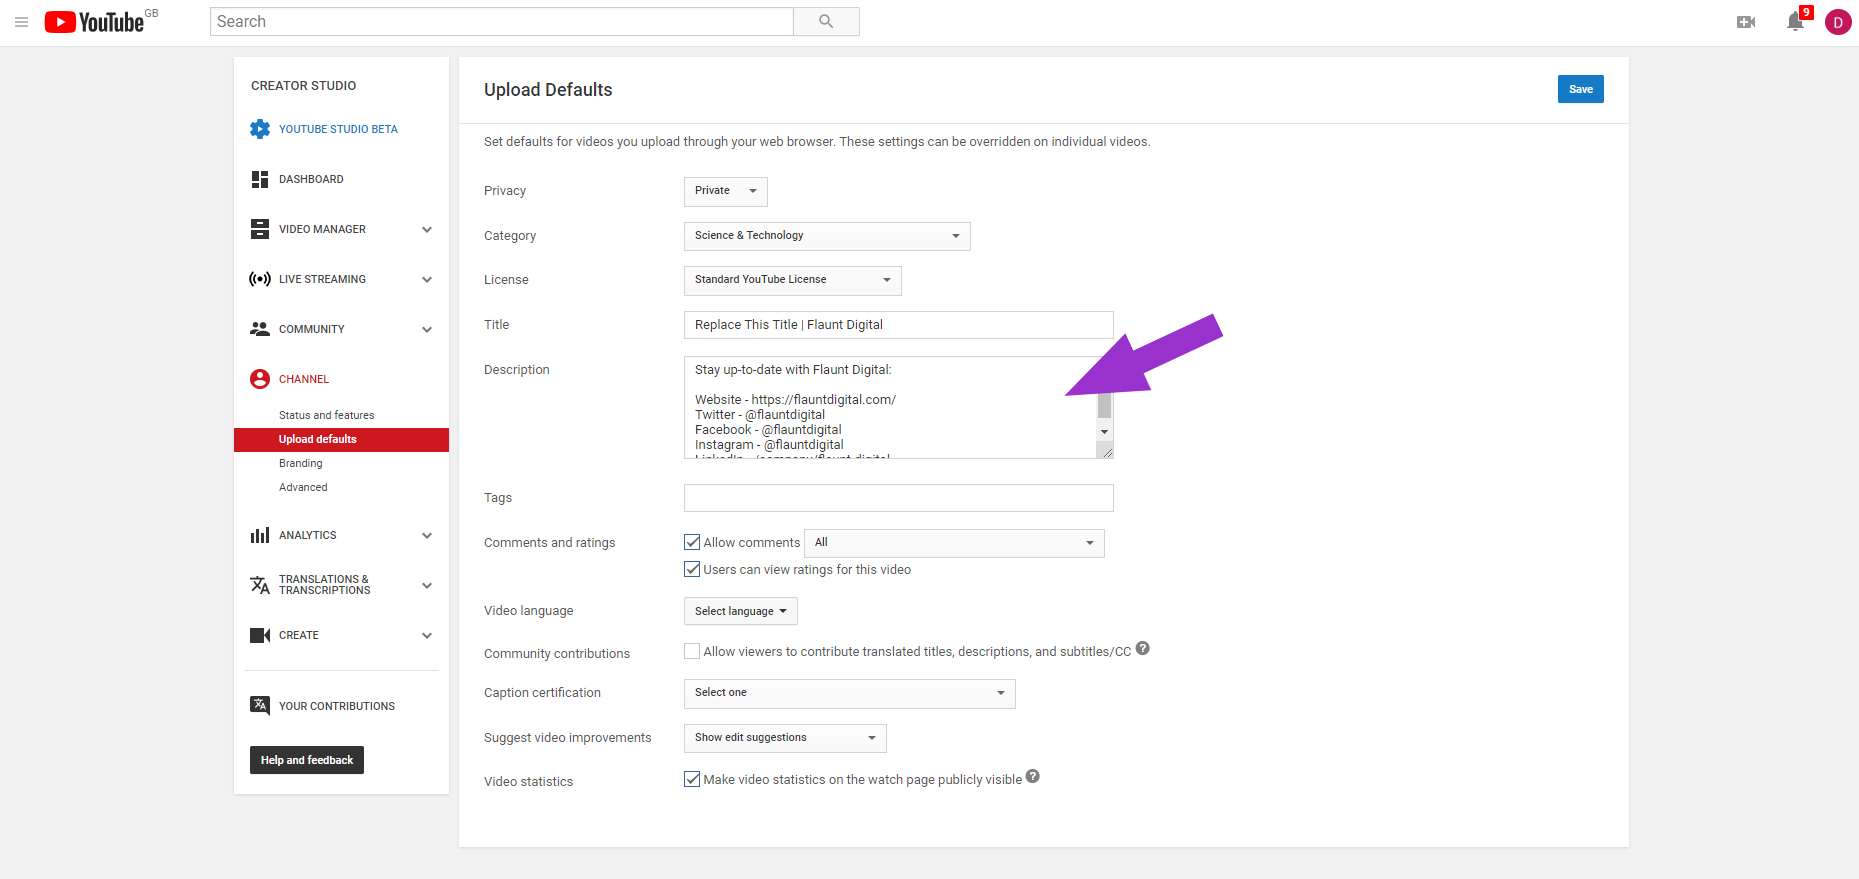Toggle the Allow comments checkbox
This screenshot has width=1859, height=879.
tap(692, 542)
